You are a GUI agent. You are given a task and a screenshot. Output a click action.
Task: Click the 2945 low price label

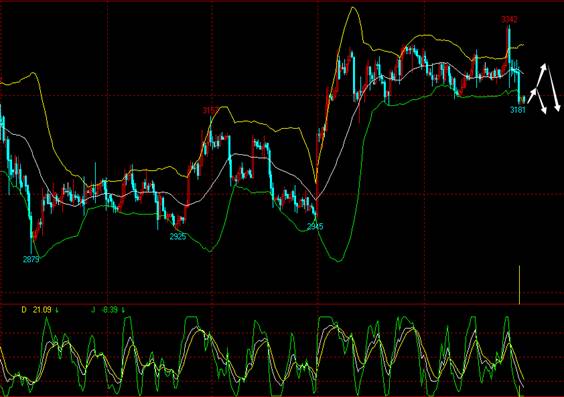pos(315,226)
